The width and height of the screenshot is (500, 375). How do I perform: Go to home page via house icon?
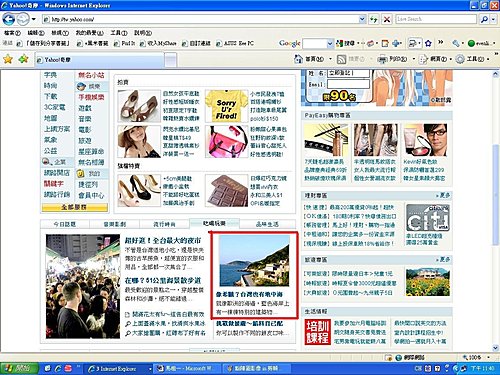pos(298,59)
